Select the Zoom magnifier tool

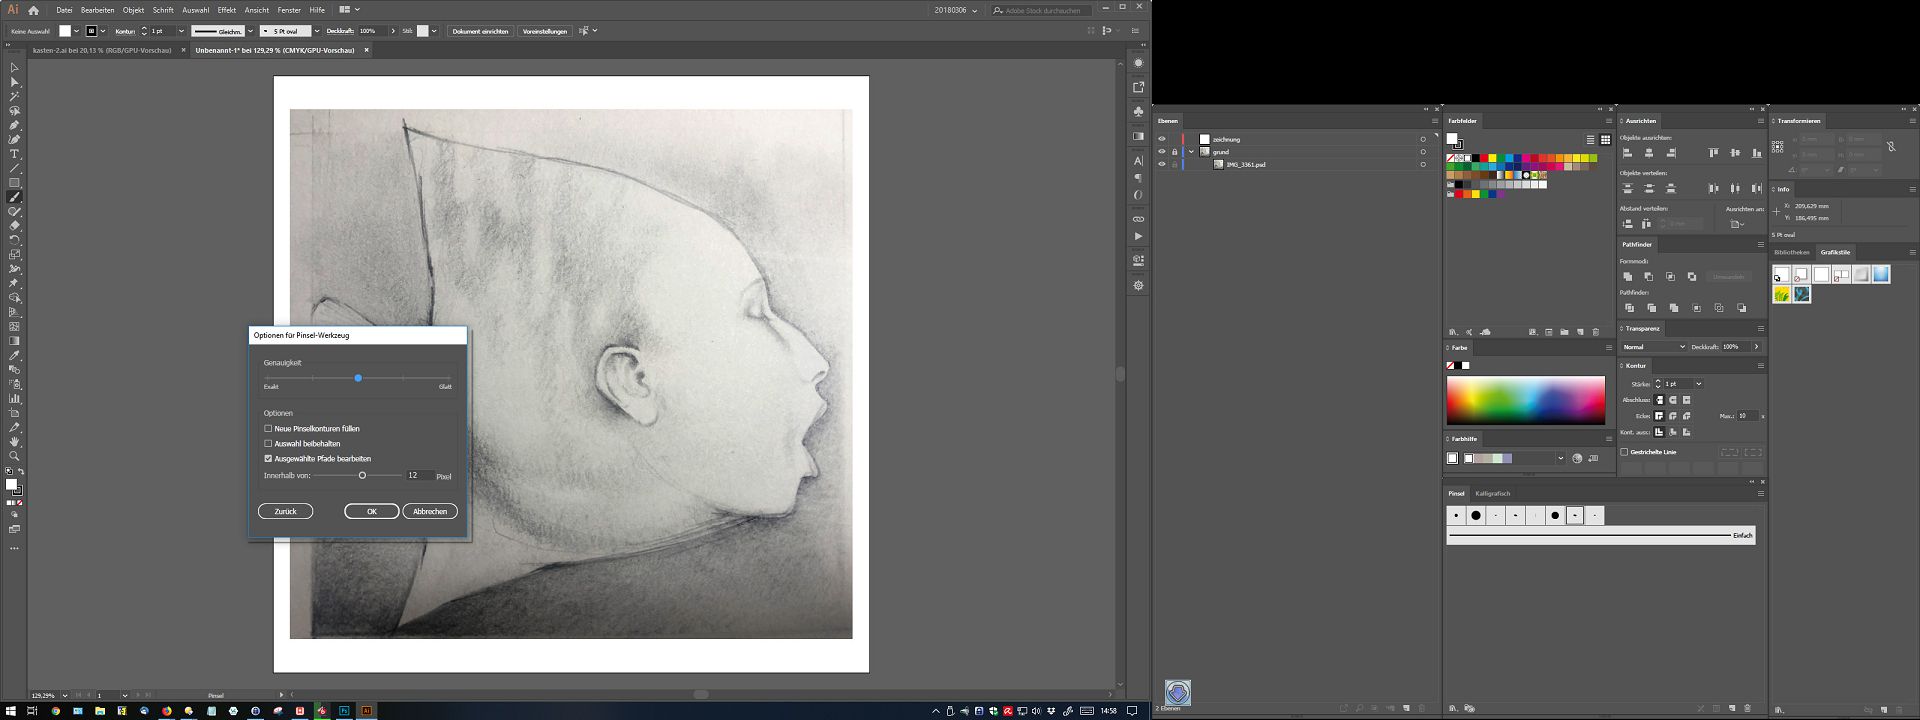(14, 456)
